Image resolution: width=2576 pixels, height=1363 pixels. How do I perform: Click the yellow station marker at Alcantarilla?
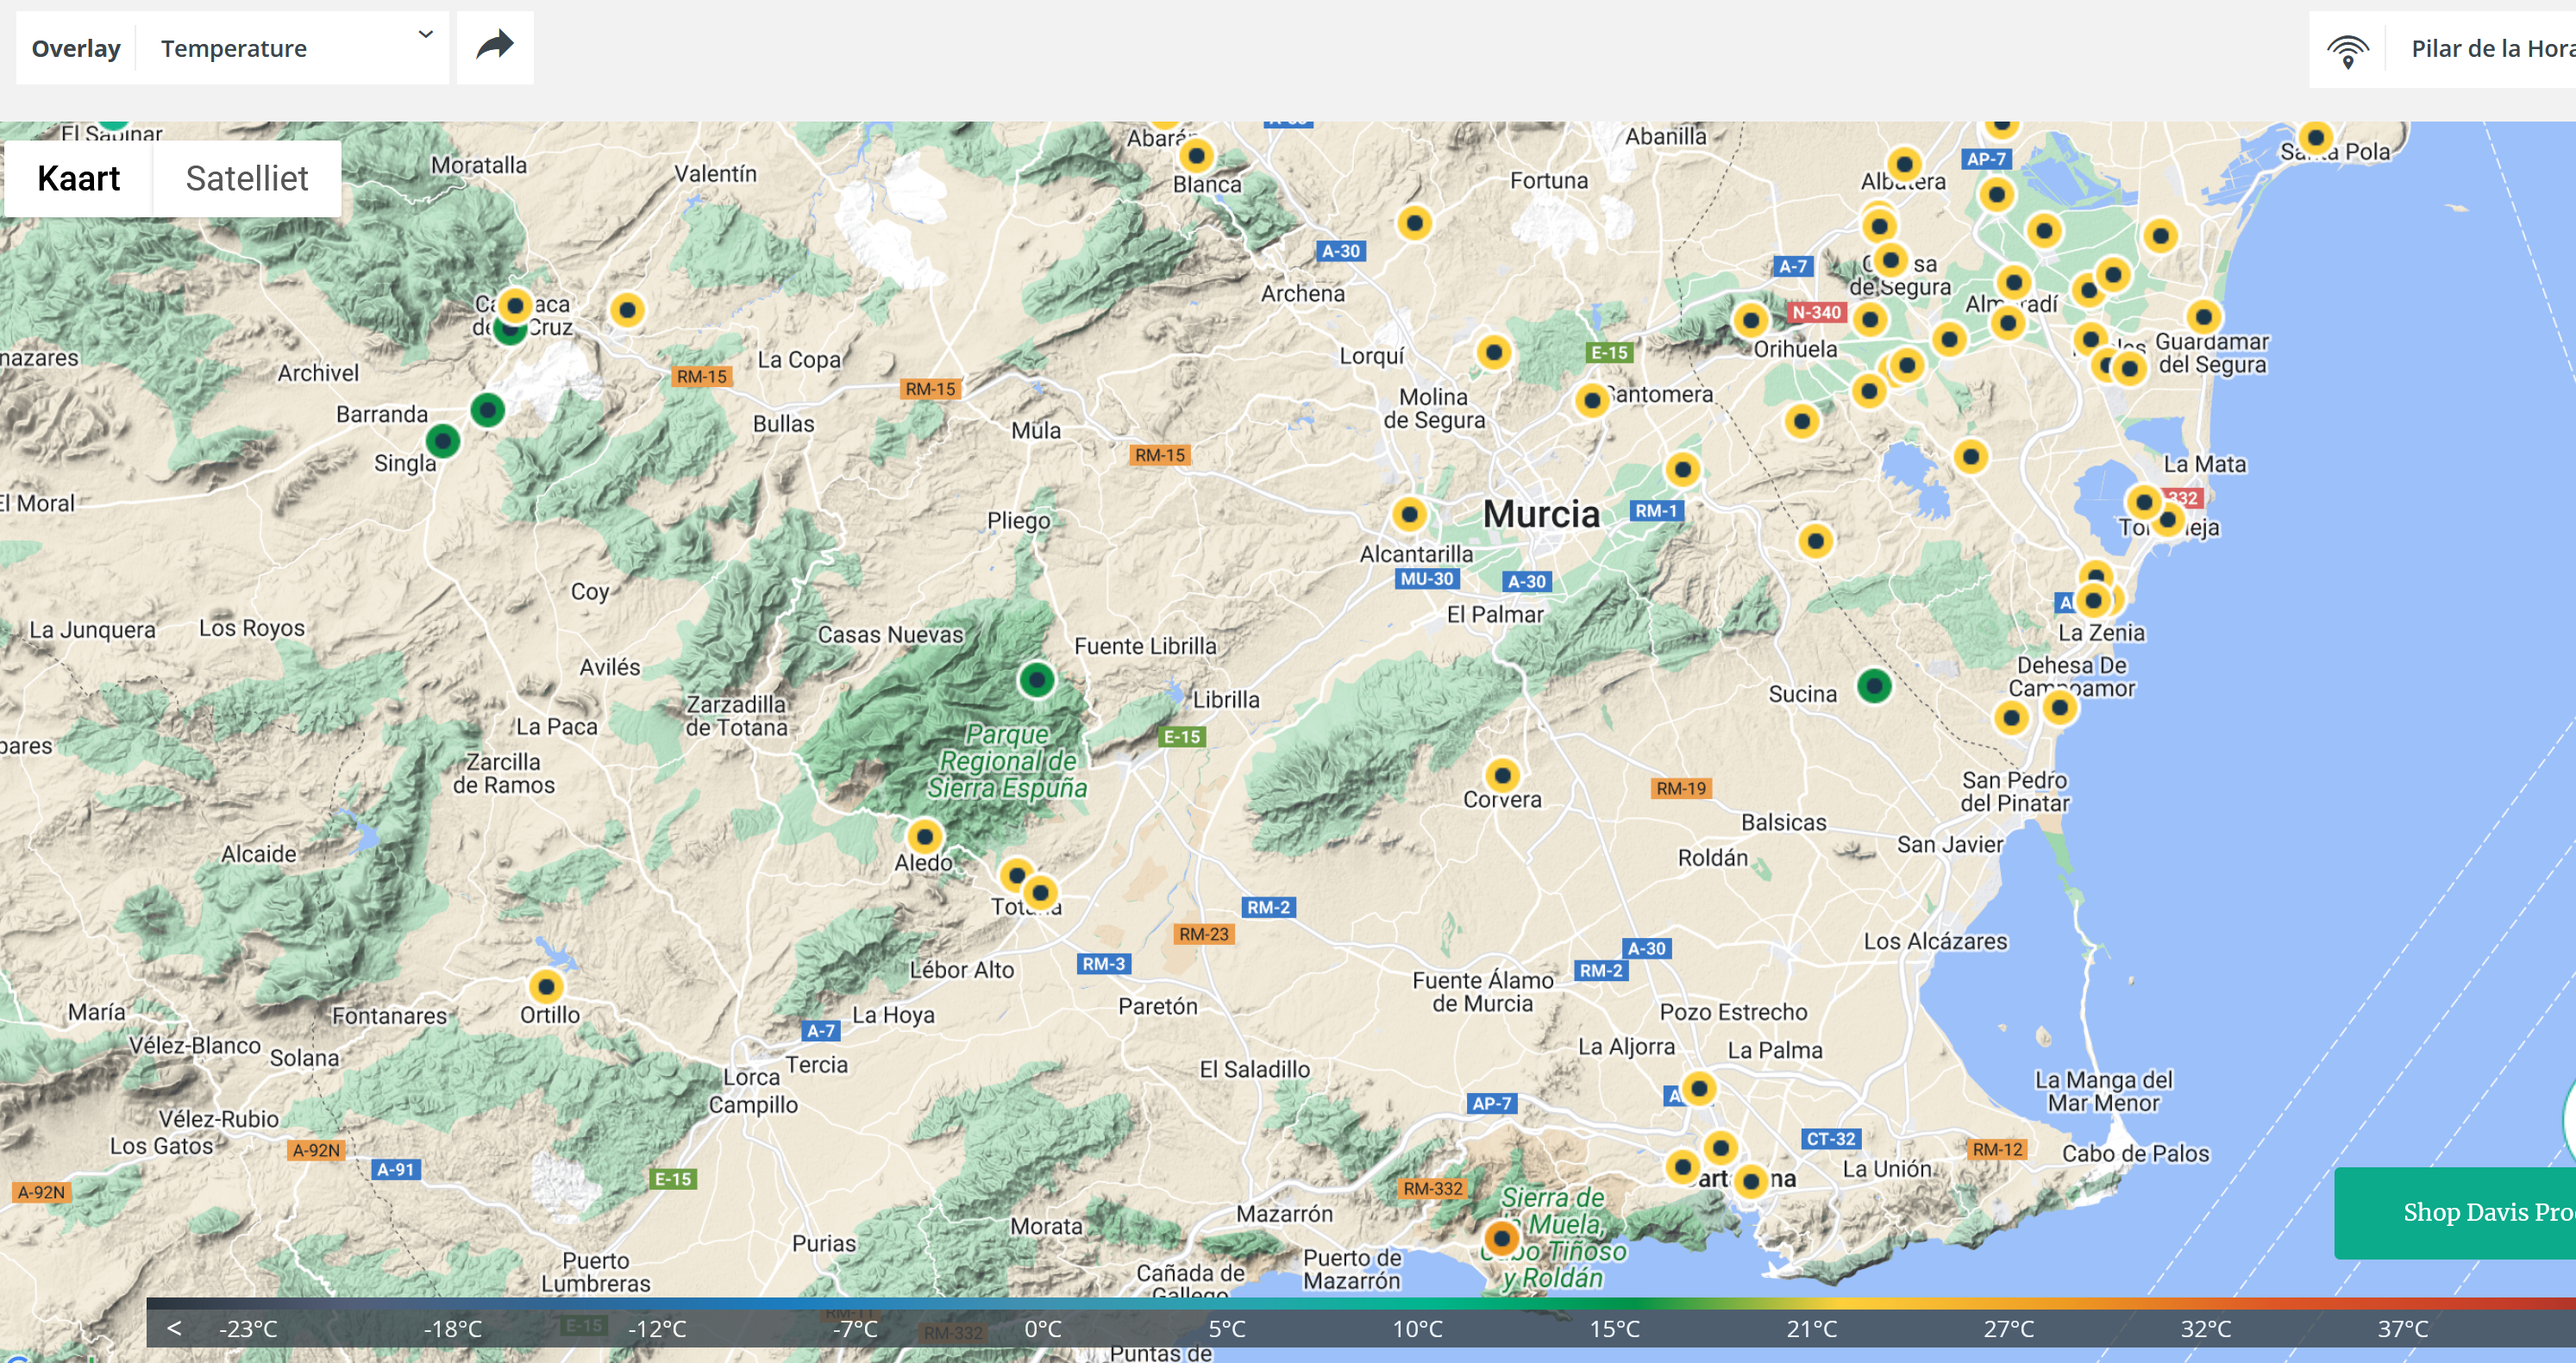1409,515
